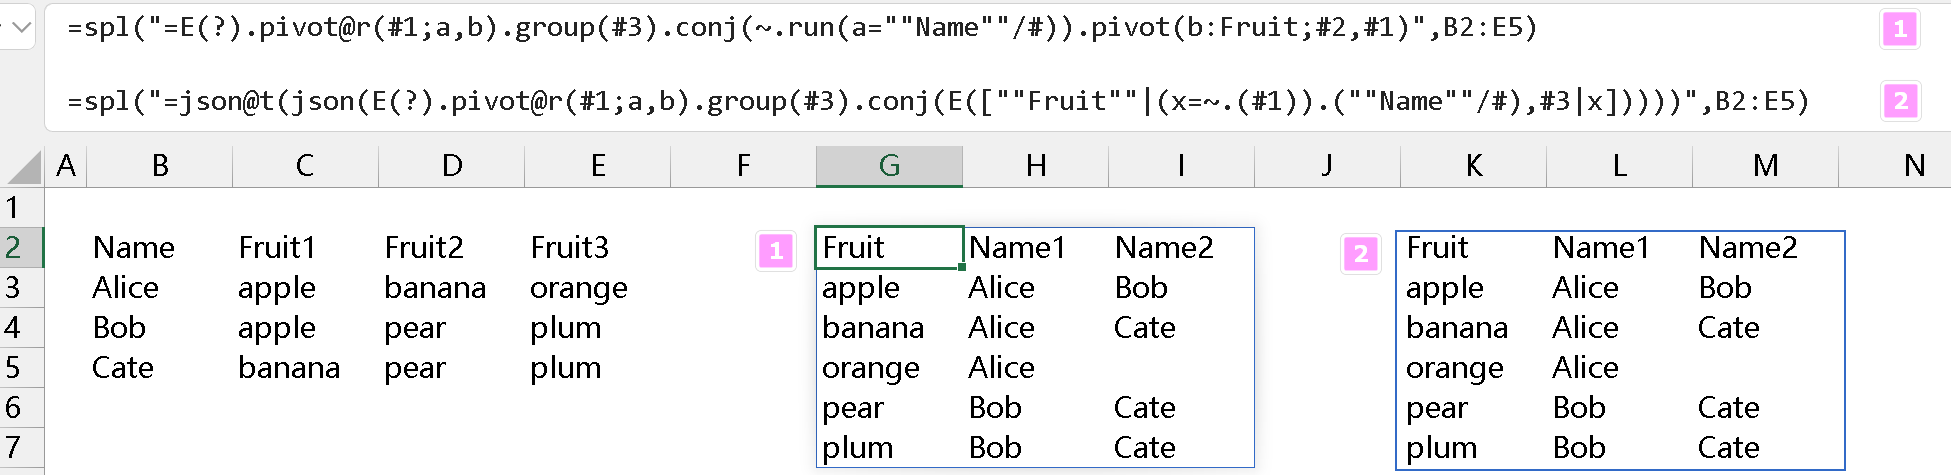Select column K header
The width and height of the screenshot is (1951, 475).
(x=1473, y=166)
